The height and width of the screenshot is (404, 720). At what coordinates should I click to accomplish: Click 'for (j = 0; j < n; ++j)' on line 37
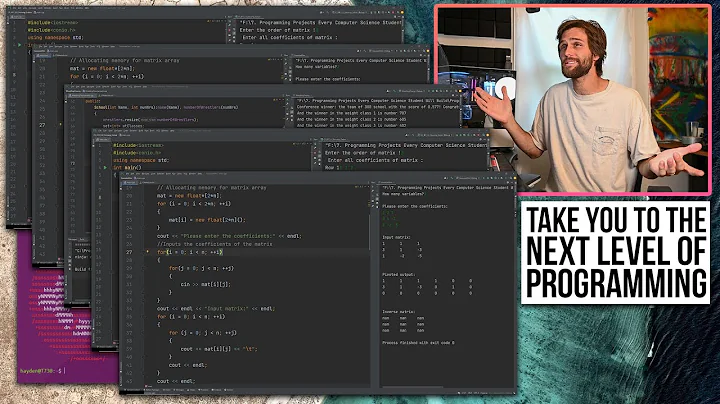(x=202, y=333)
